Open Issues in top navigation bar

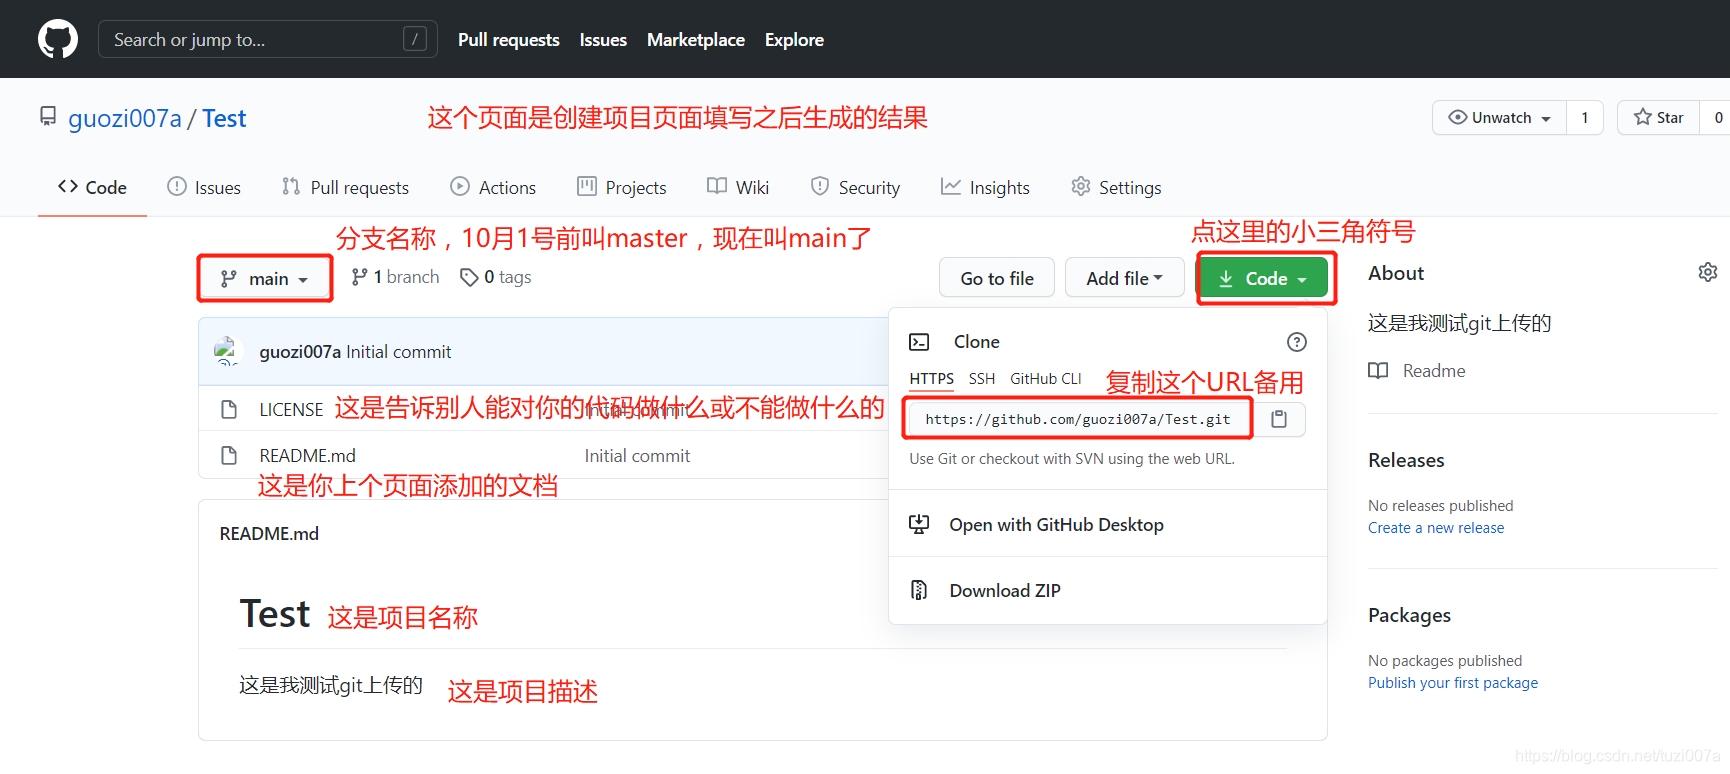click(x=603, y=40)
